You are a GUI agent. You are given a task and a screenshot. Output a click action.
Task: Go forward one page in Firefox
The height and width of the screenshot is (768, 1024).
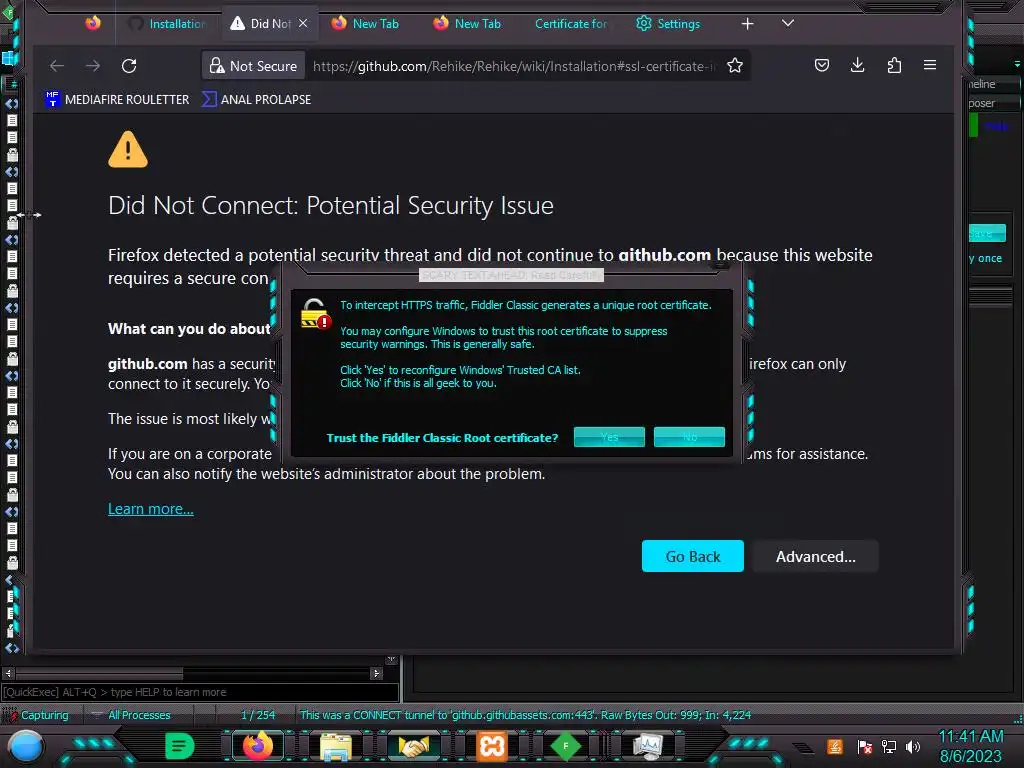tap(93, 65)
